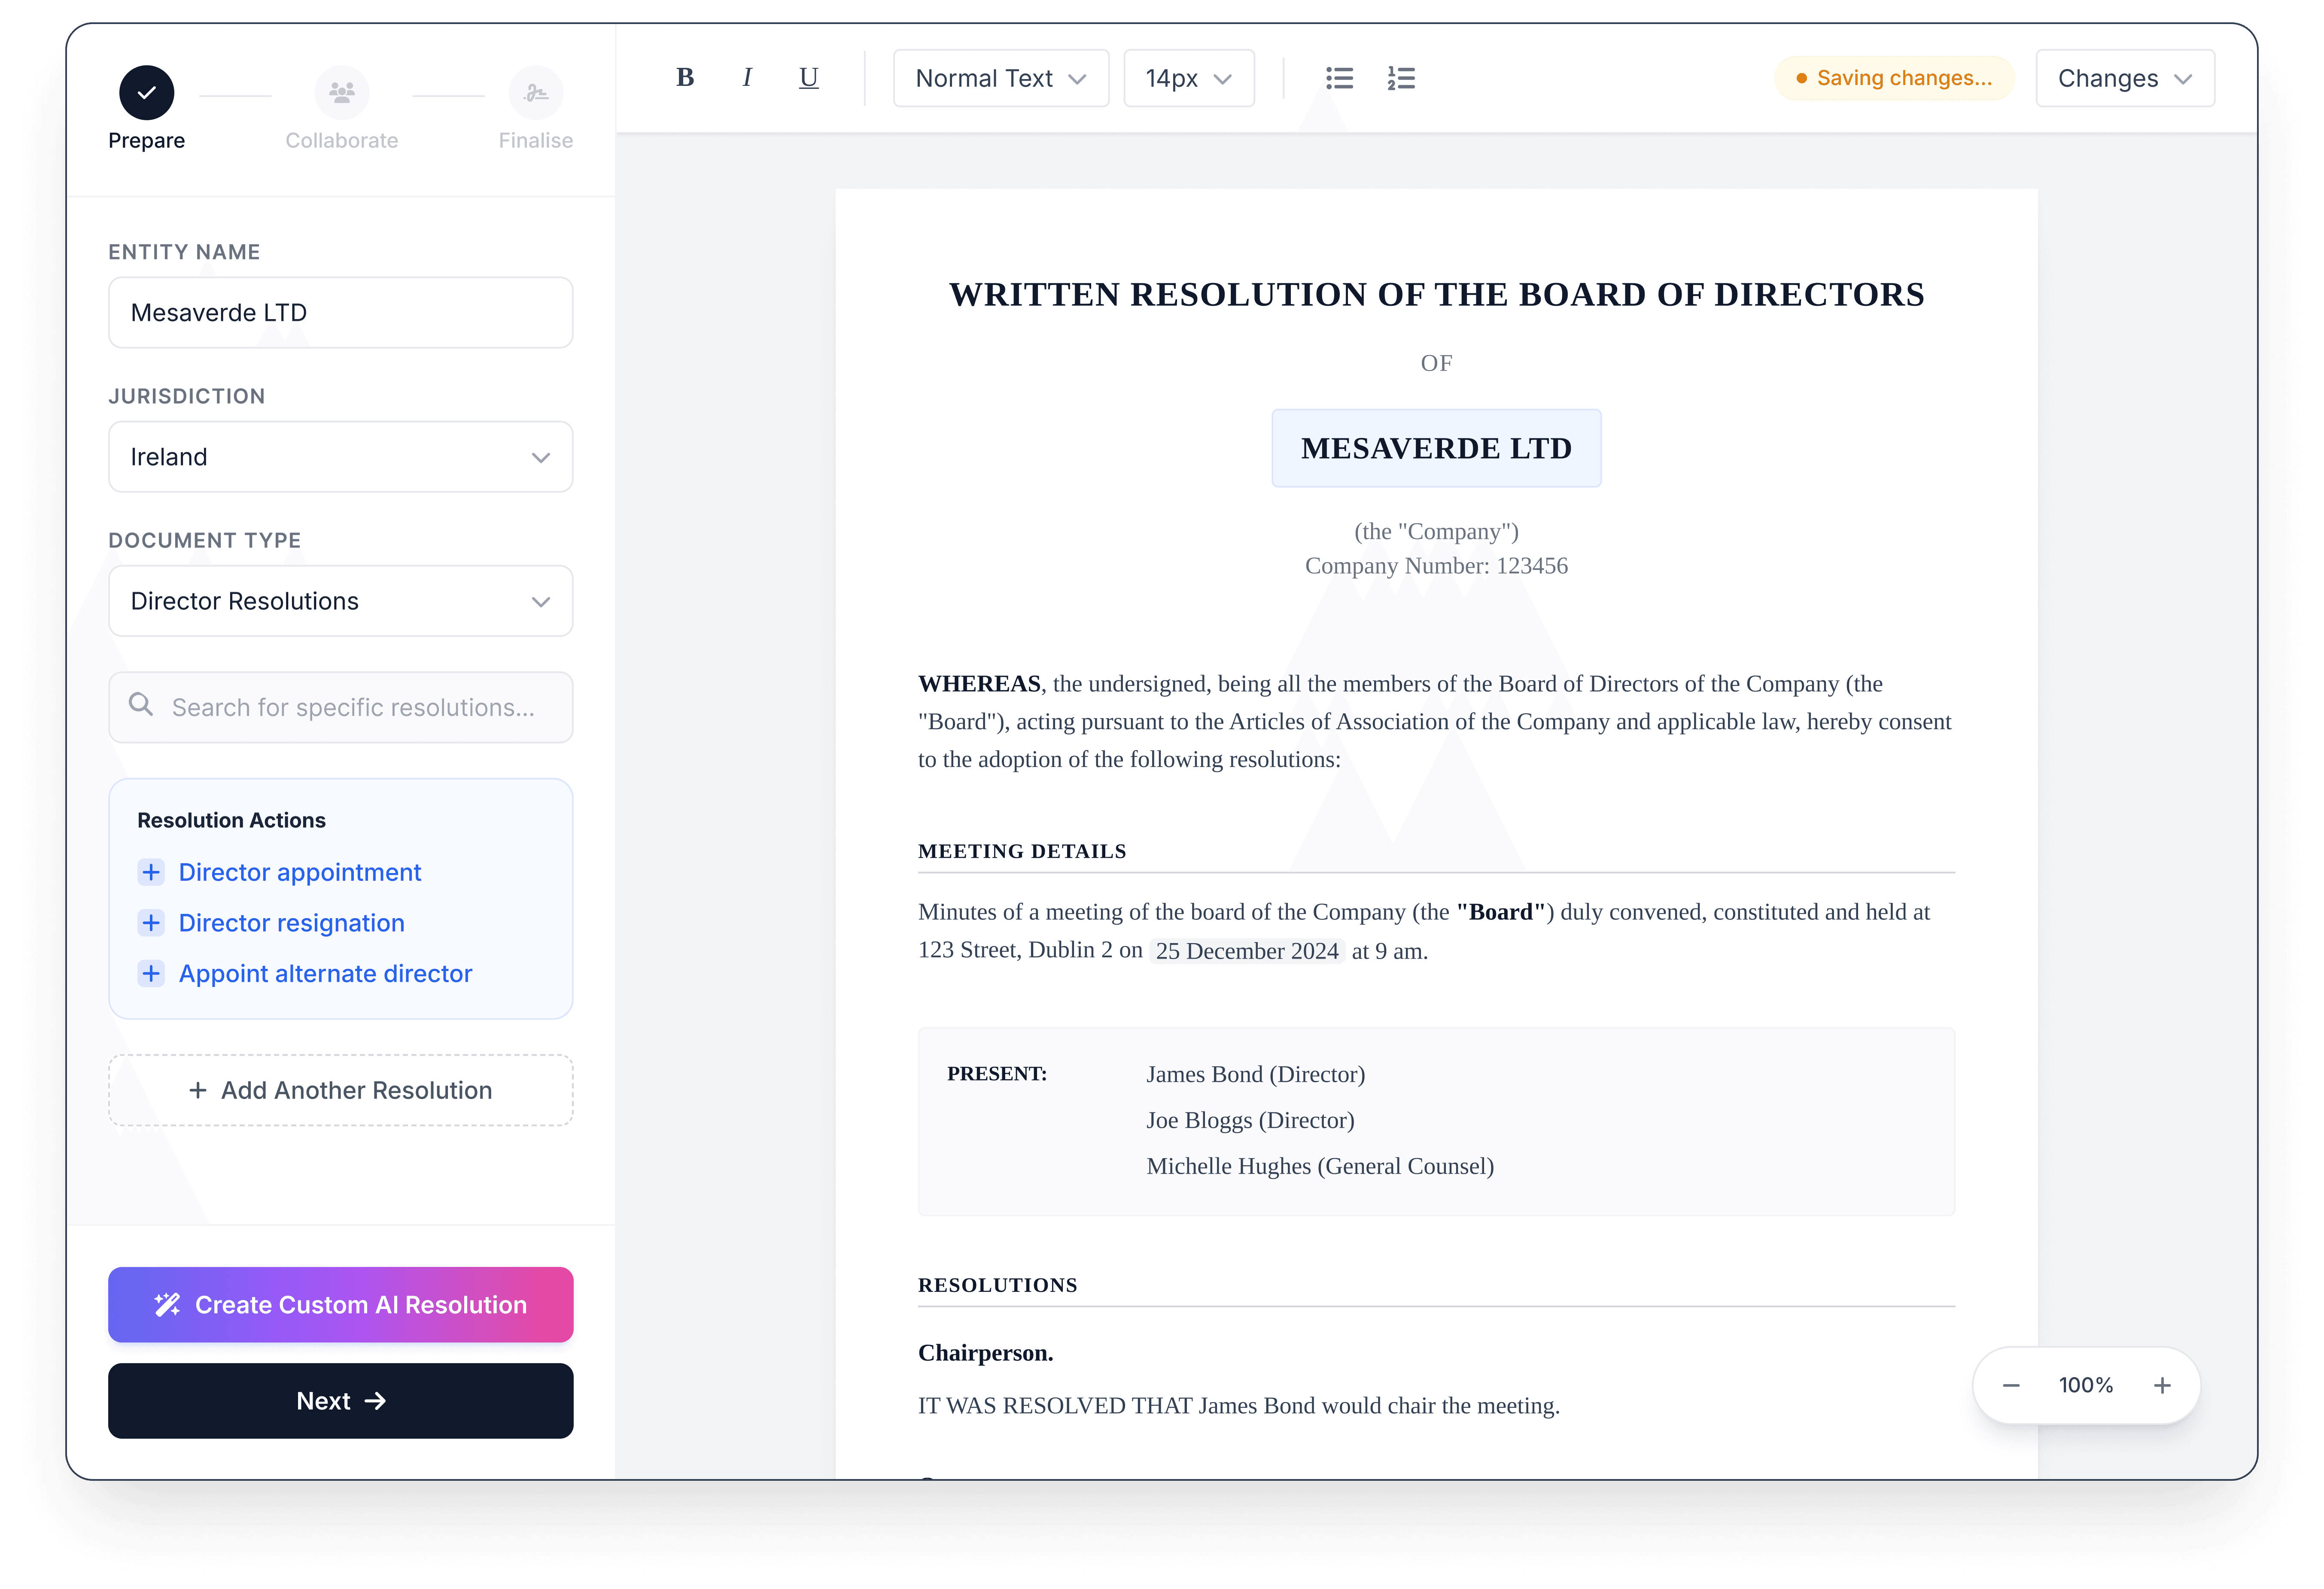Go to the Finalise step
The width and height of the screenshot is (2324, 1589).
pos(535,93)
